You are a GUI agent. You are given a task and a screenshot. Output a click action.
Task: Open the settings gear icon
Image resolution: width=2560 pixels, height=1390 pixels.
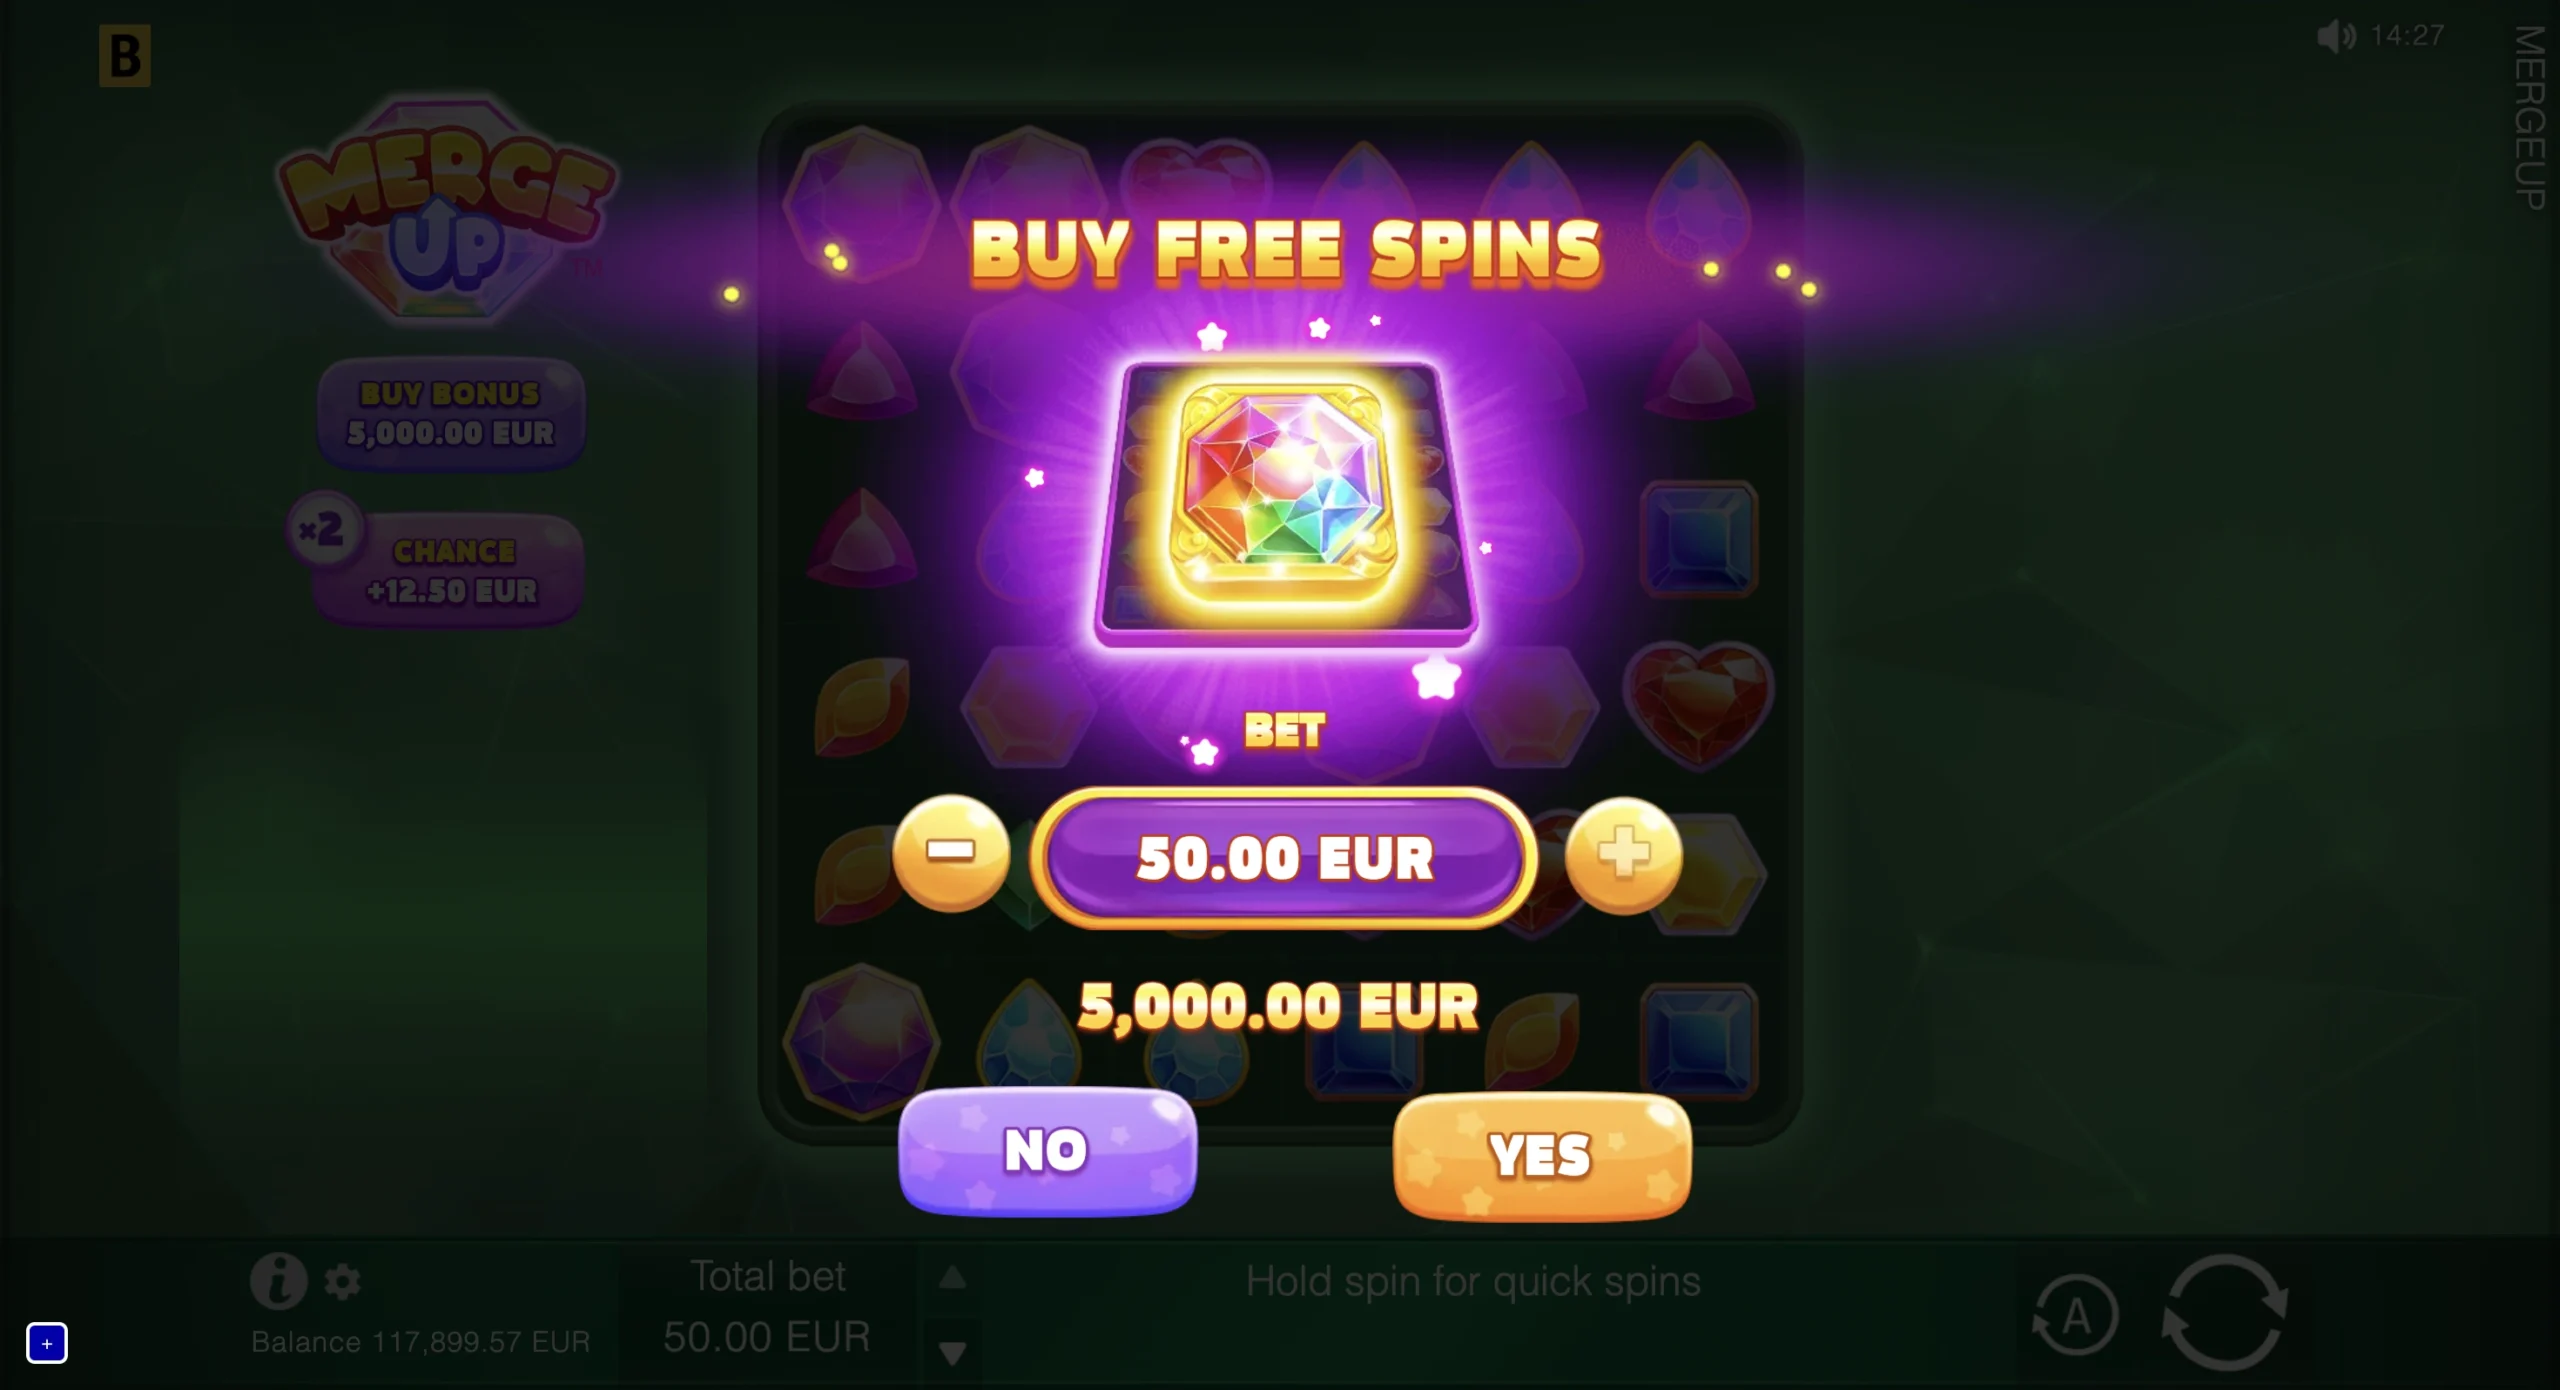[x=342, y=1281]
